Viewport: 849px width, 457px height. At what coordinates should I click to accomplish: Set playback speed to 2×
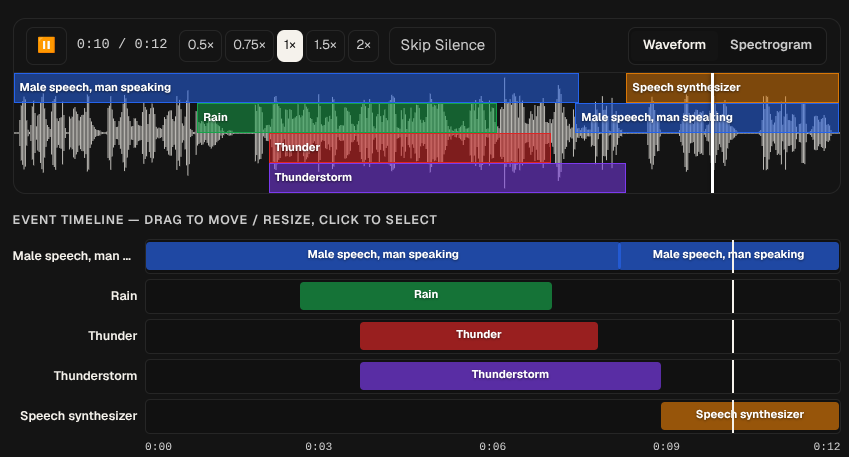(363, 45)
